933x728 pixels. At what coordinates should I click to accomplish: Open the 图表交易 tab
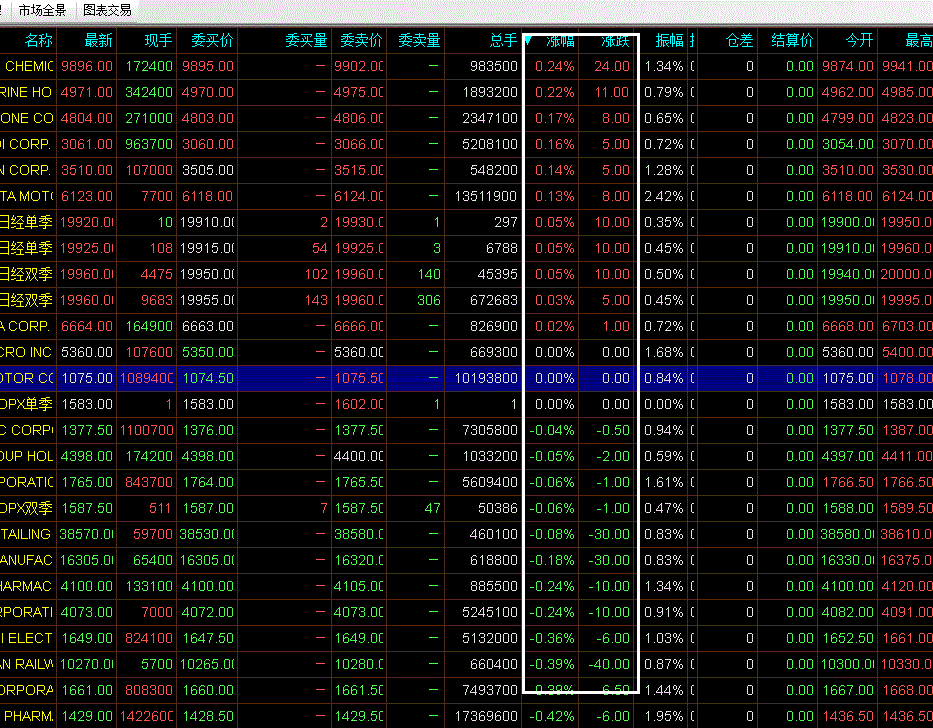107,10
